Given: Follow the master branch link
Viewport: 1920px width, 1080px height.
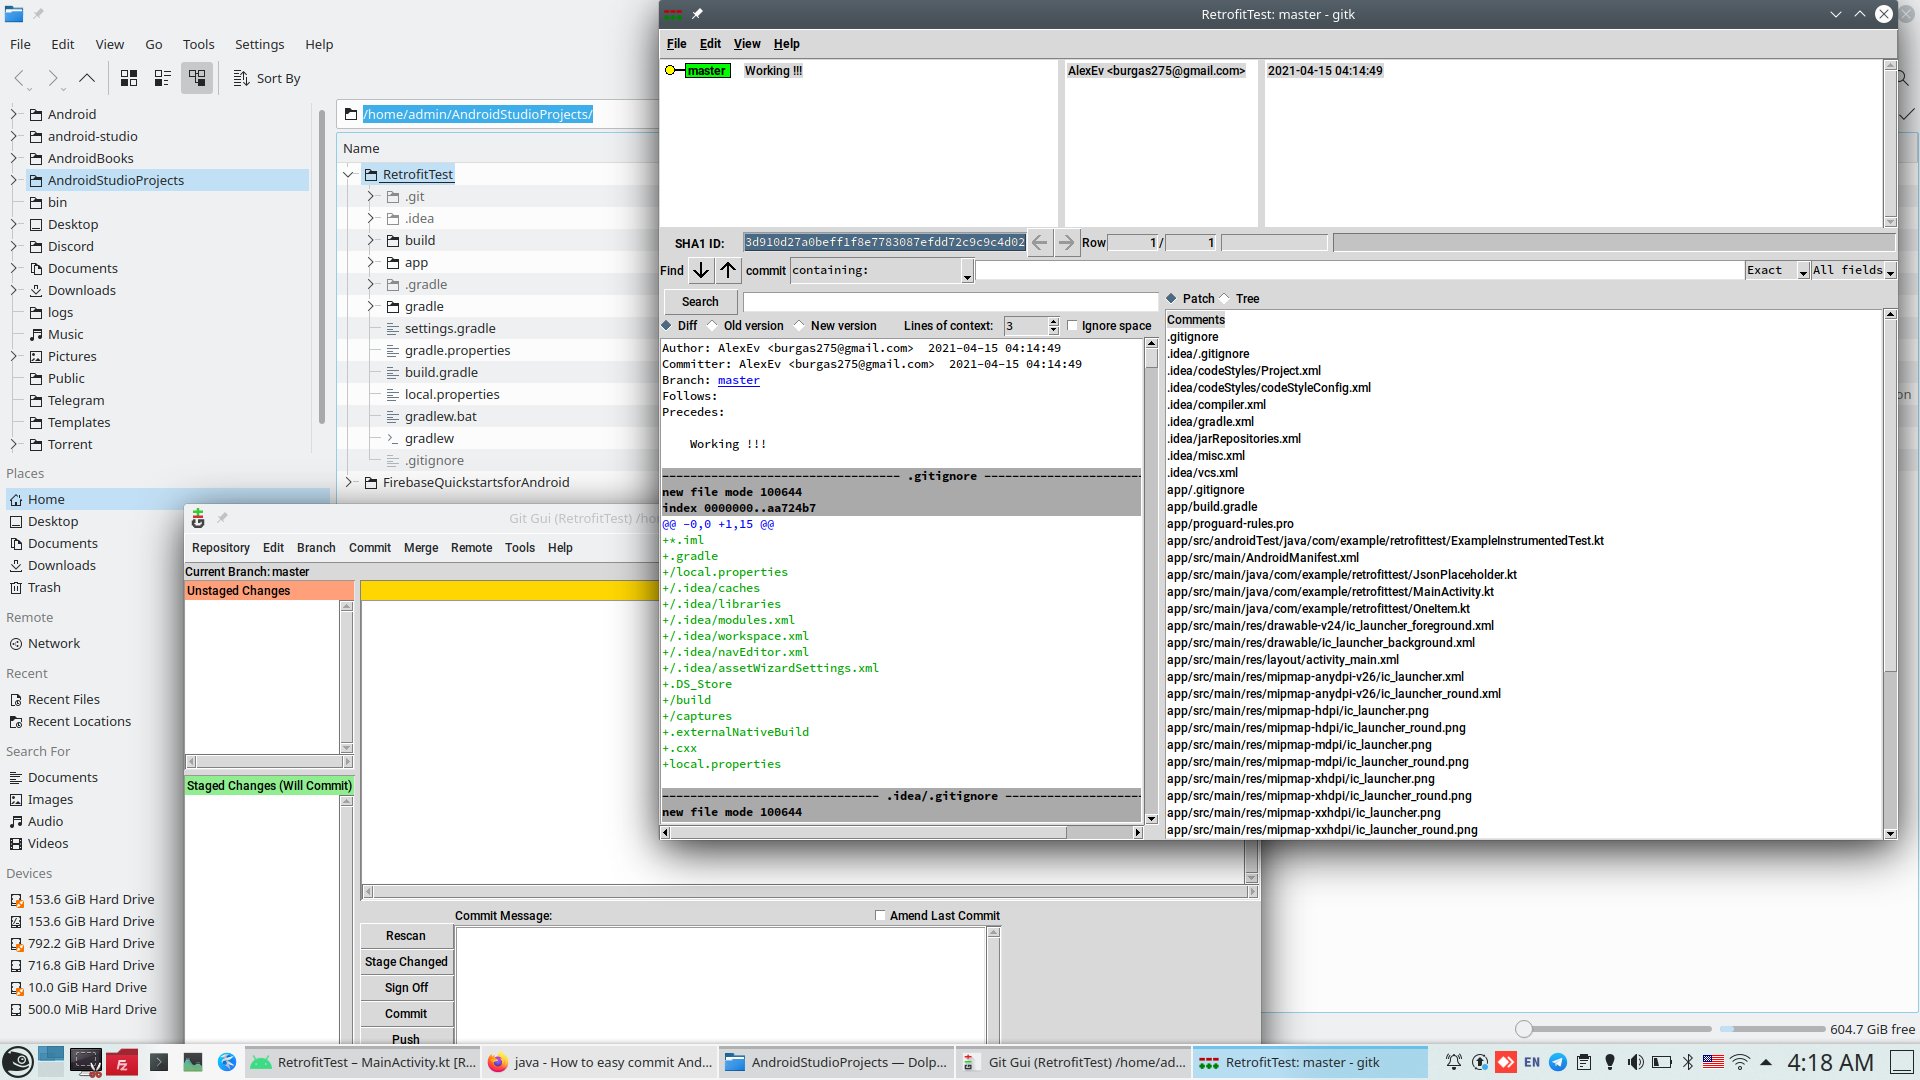Looking at the screenshot, I should 738,380.
